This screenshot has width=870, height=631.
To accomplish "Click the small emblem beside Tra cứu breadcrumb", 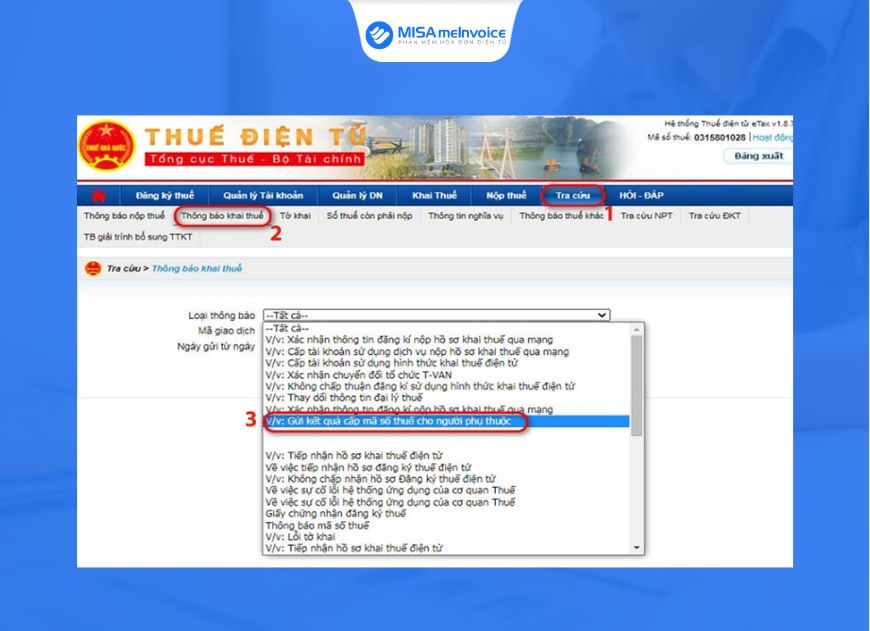I will 93,269.
